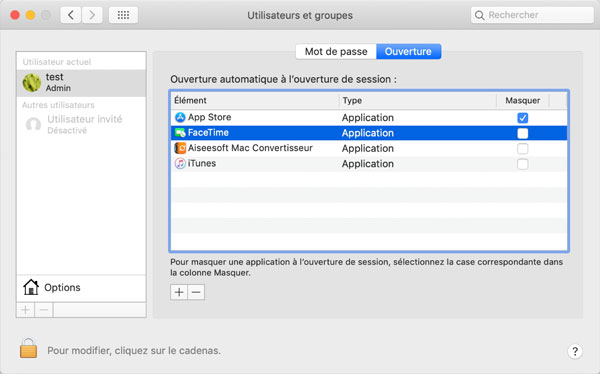
Task: Select the Ouverture tab
Action: tap(408, 51)
